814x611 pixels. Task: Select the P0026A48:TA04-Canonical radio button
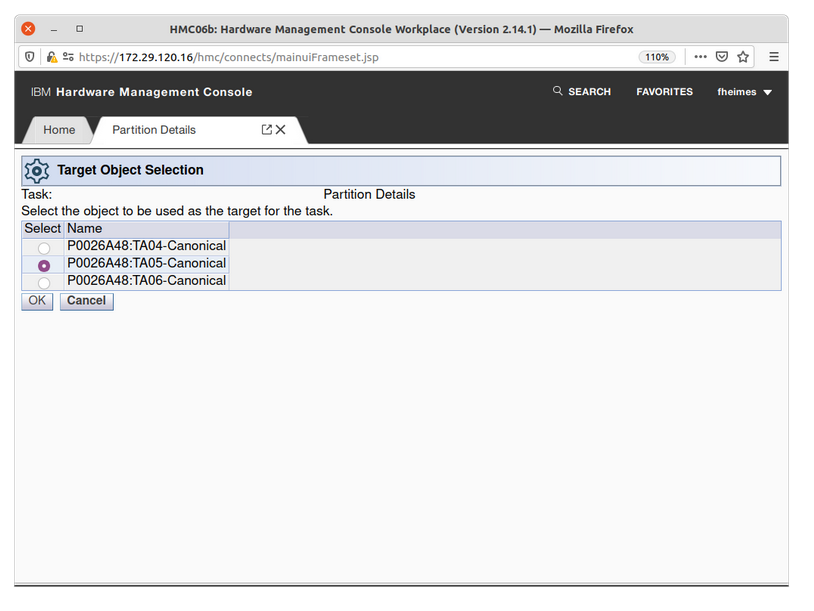coord(44,248)
